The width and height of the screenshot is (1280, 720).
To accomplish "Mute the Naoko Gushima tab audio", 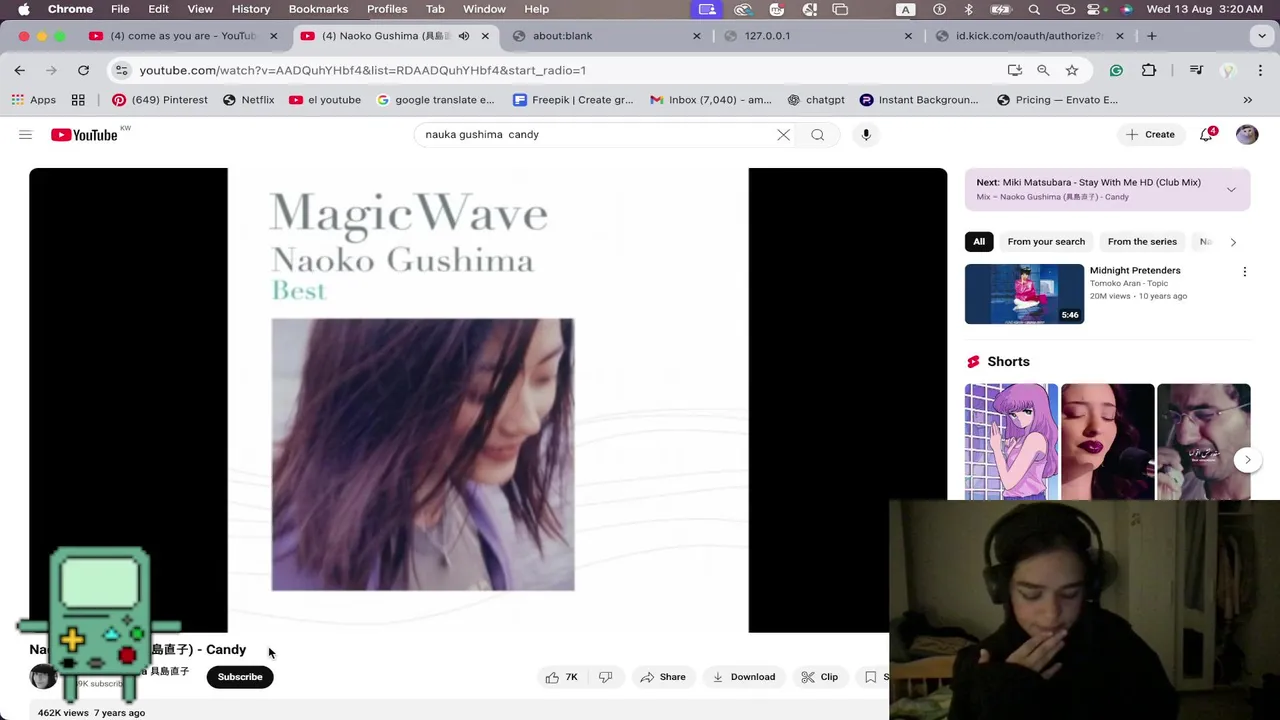I will [464, 36].
